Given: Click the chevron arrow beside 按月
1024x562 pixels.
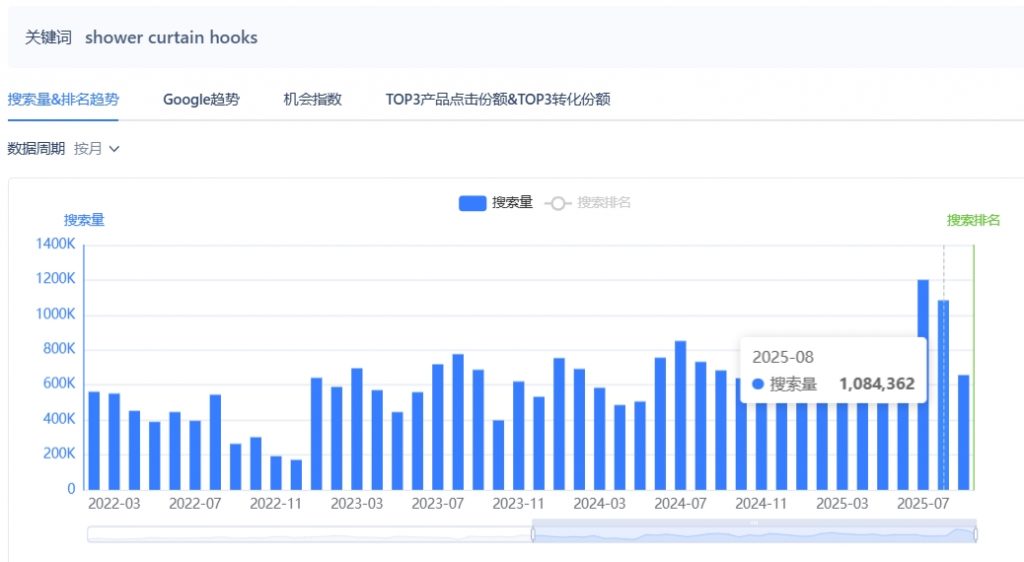Looking at the screenshot, I should pyautogui.click(x=114, y=149).
